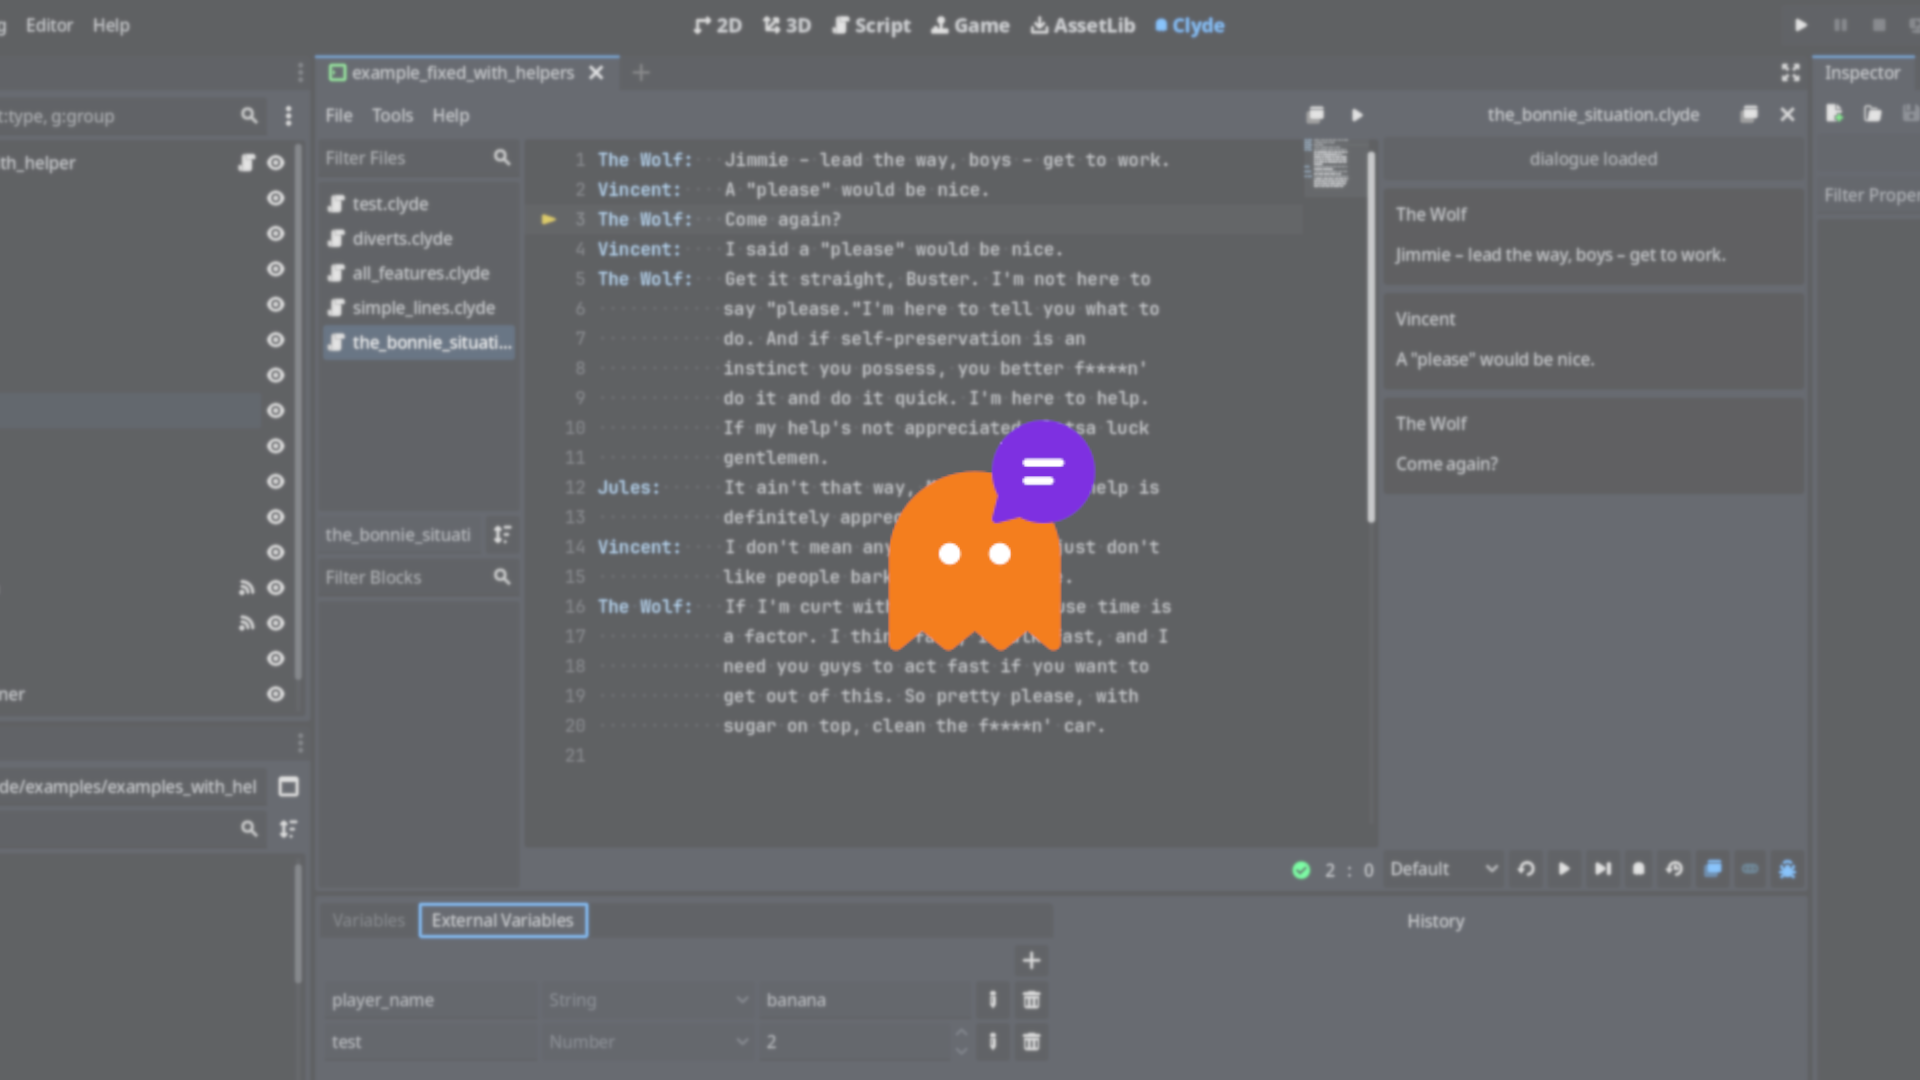
Task: Open the Editor menu
Action: pos(49,26)
